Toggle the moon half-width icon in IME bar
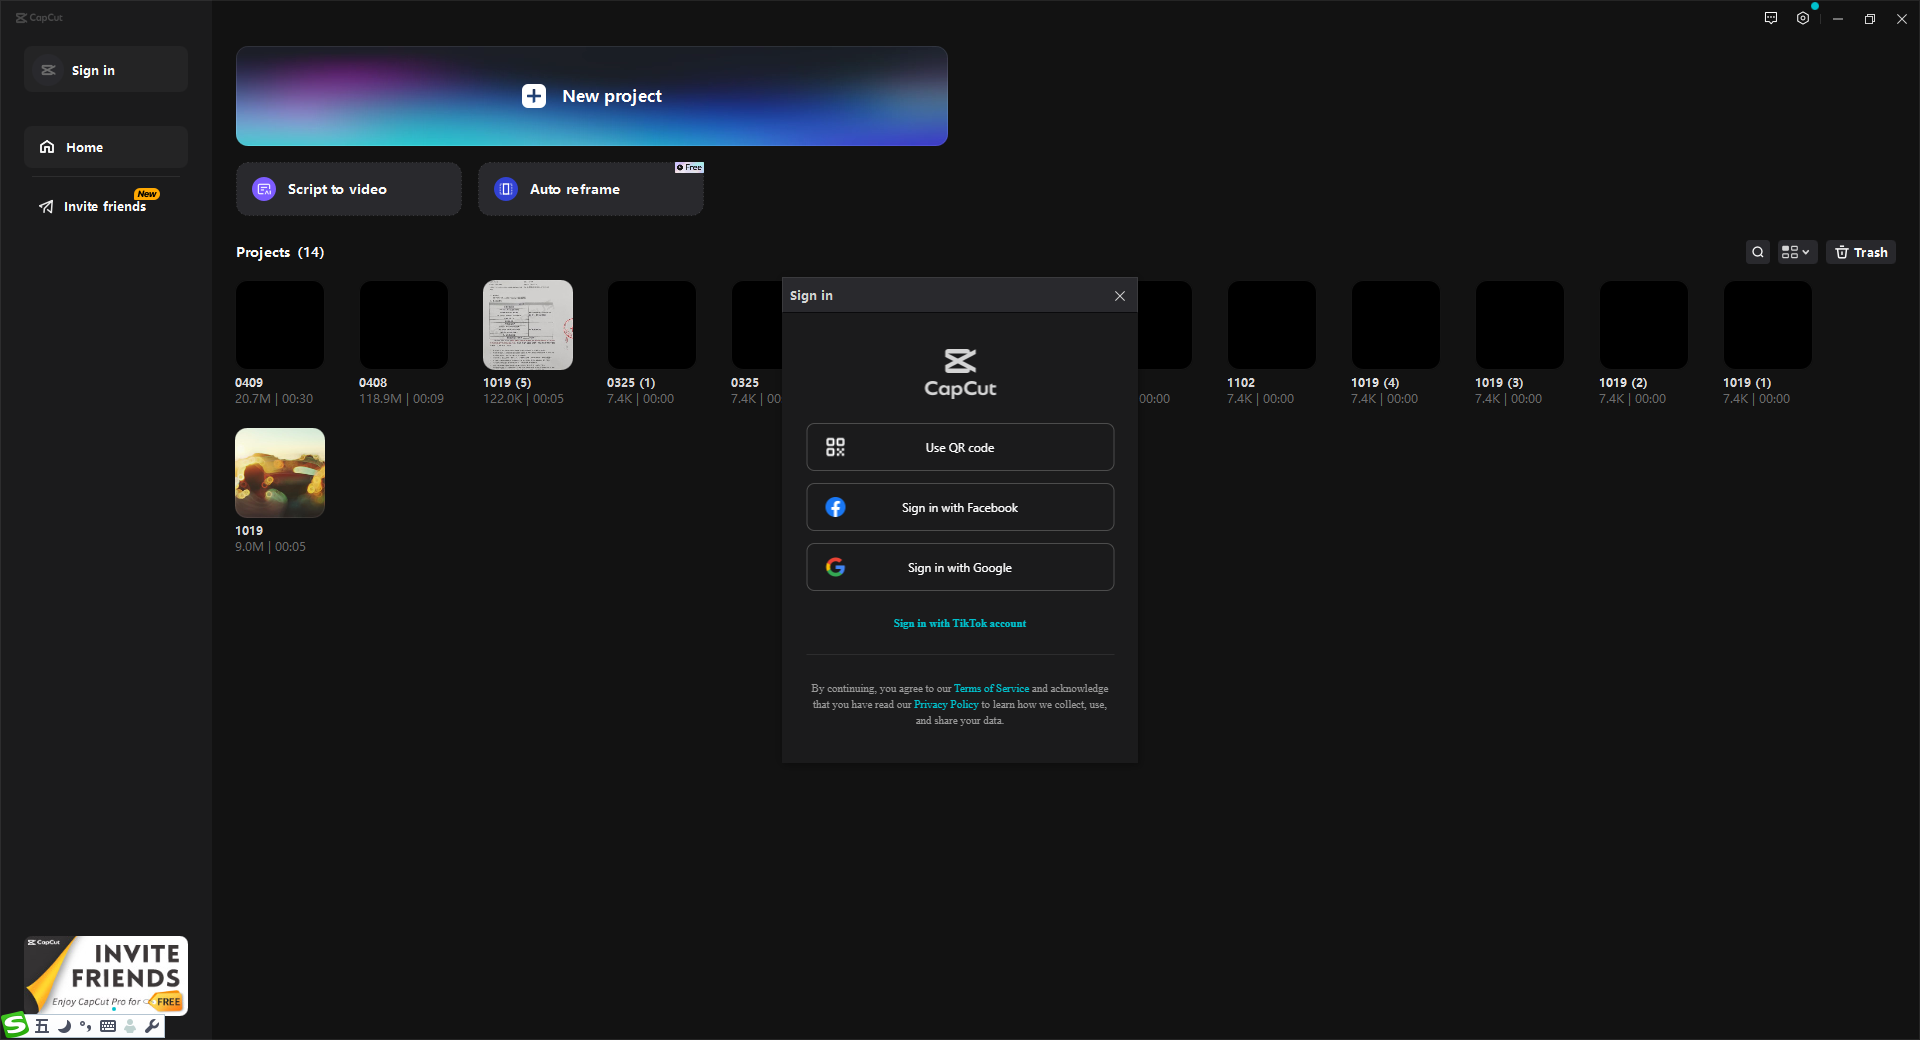The width and height of the screenshot is (1920, 1040). (x=64, y=1026)
